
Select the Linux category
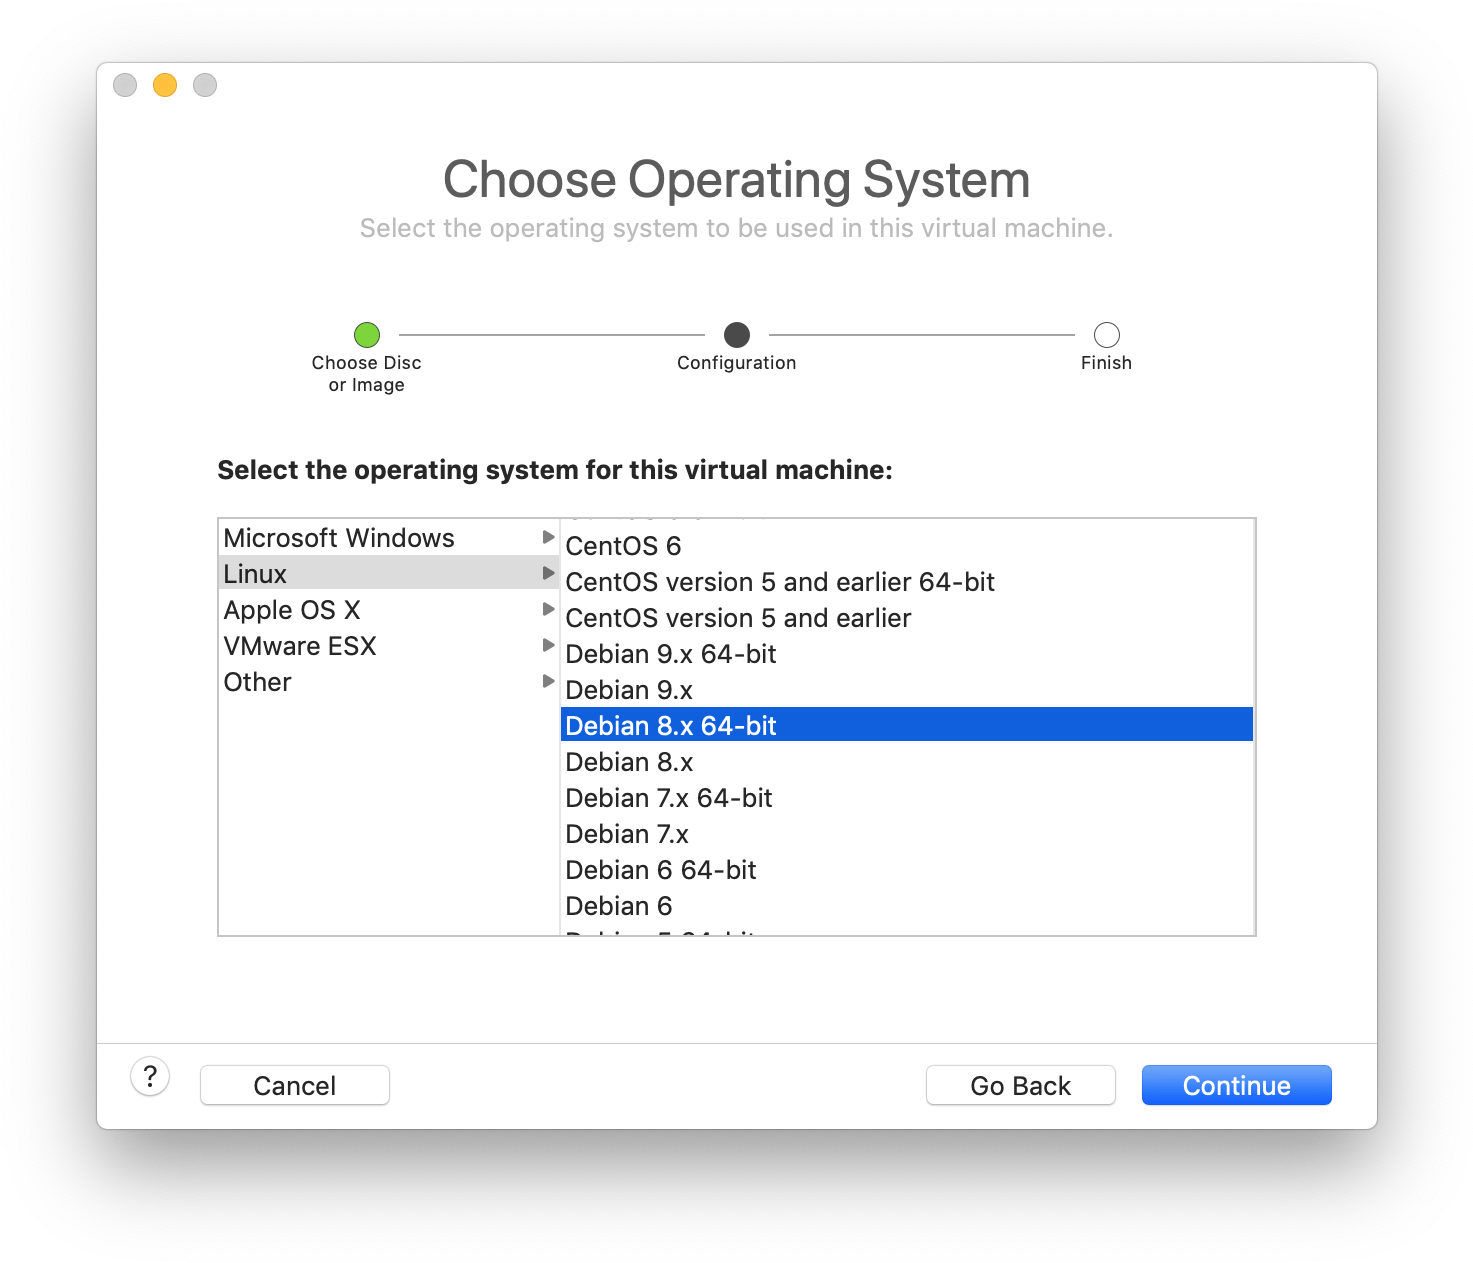tap(388, 573)
